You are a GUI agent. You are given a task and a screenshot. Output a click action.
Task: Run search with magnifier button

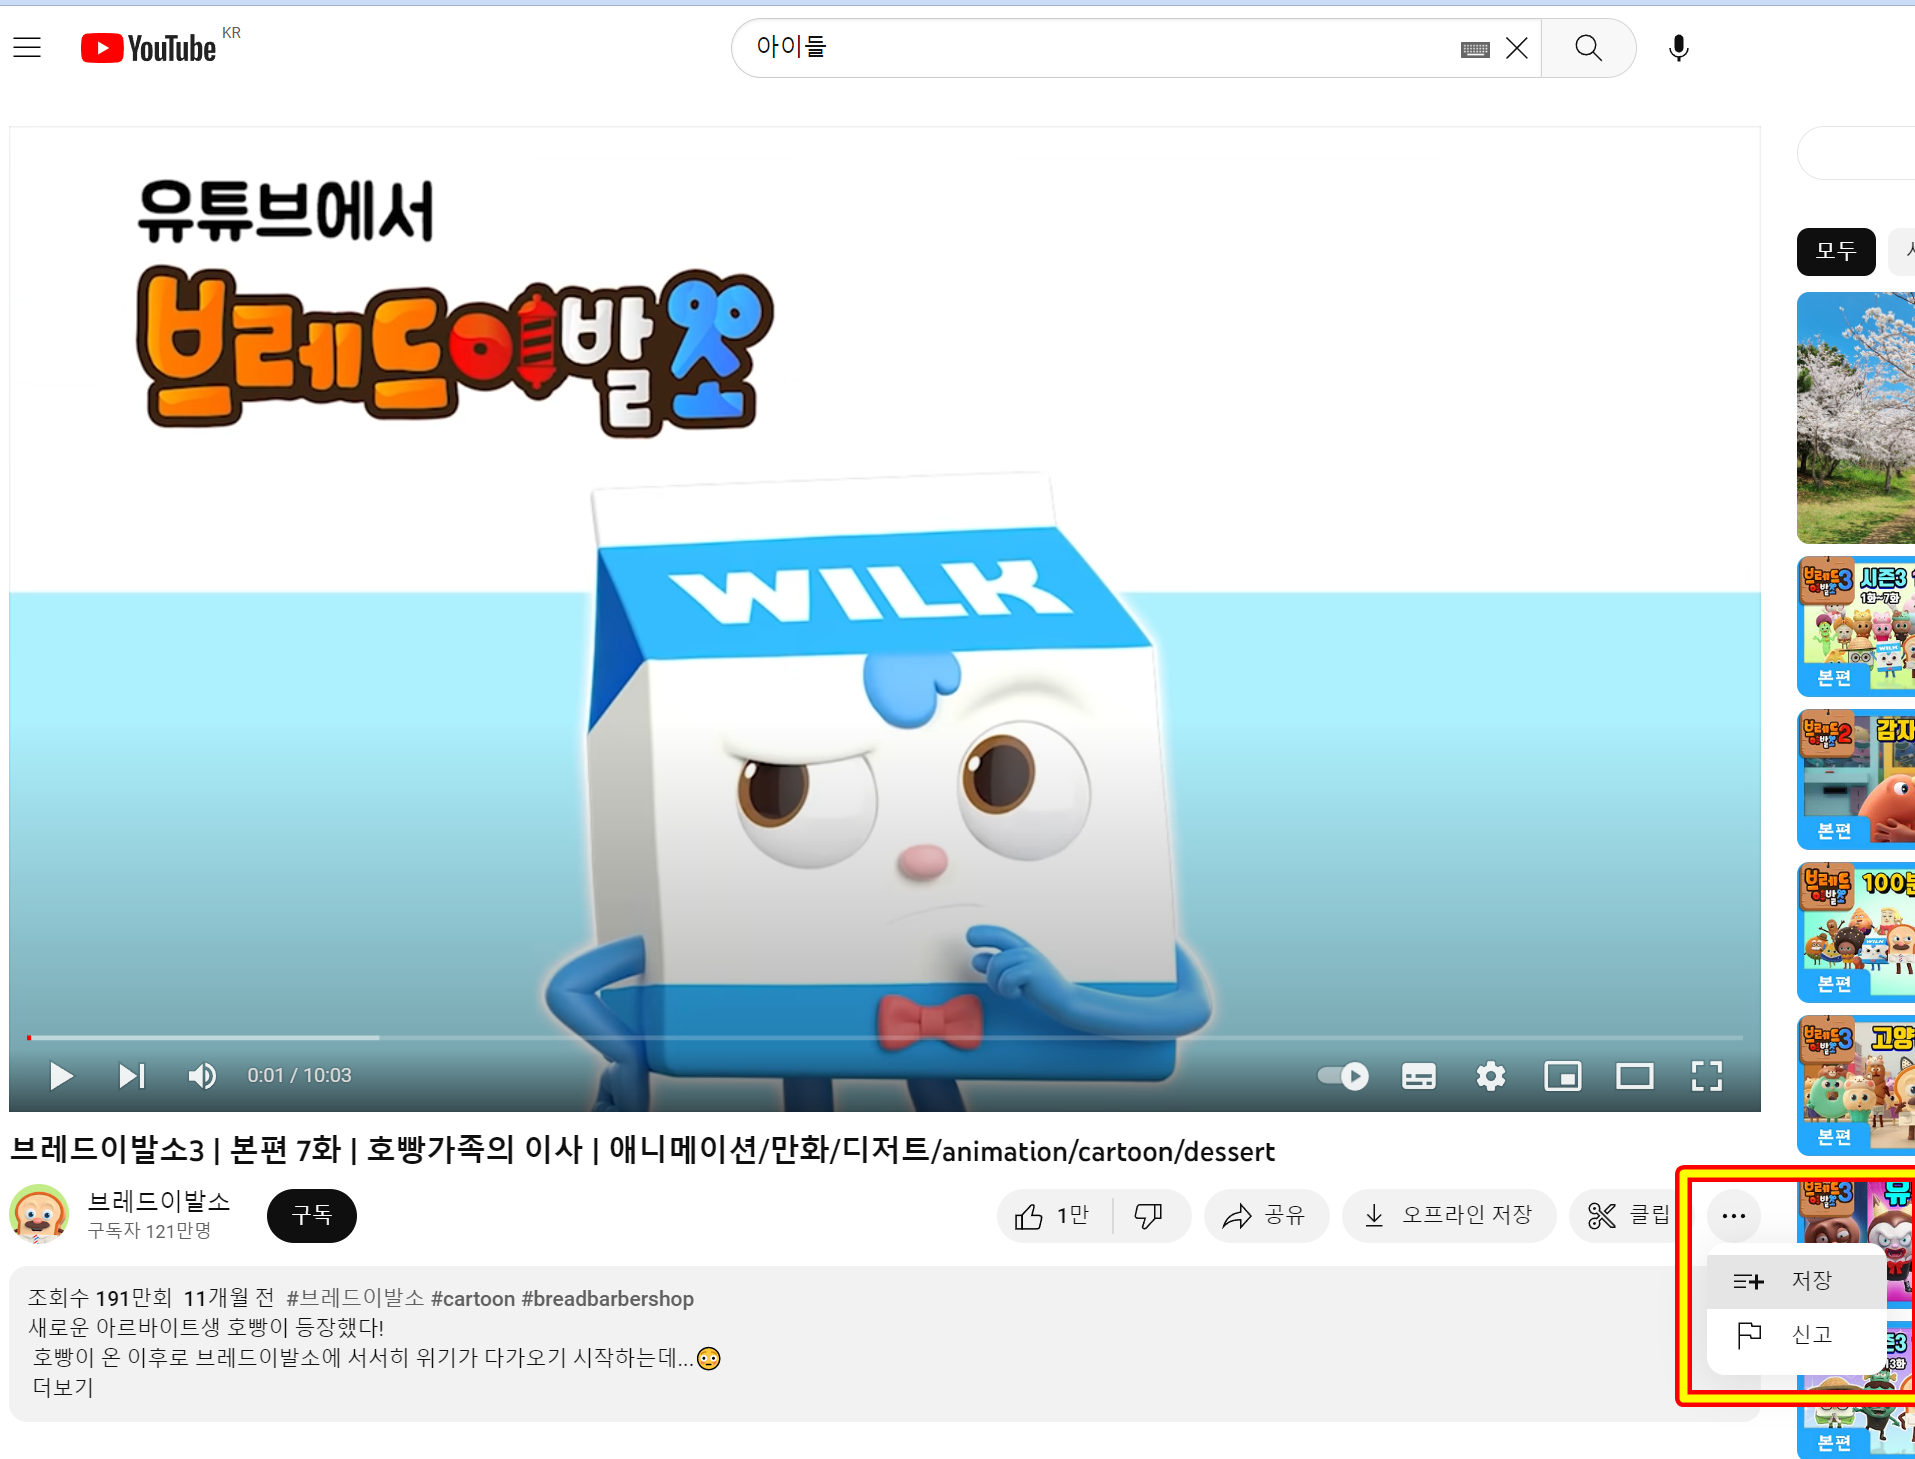coord(1588,48)
